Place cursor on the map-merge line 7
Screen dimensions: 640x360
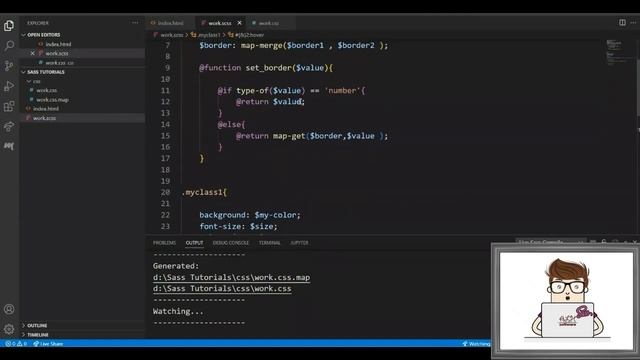click(293, 45)
